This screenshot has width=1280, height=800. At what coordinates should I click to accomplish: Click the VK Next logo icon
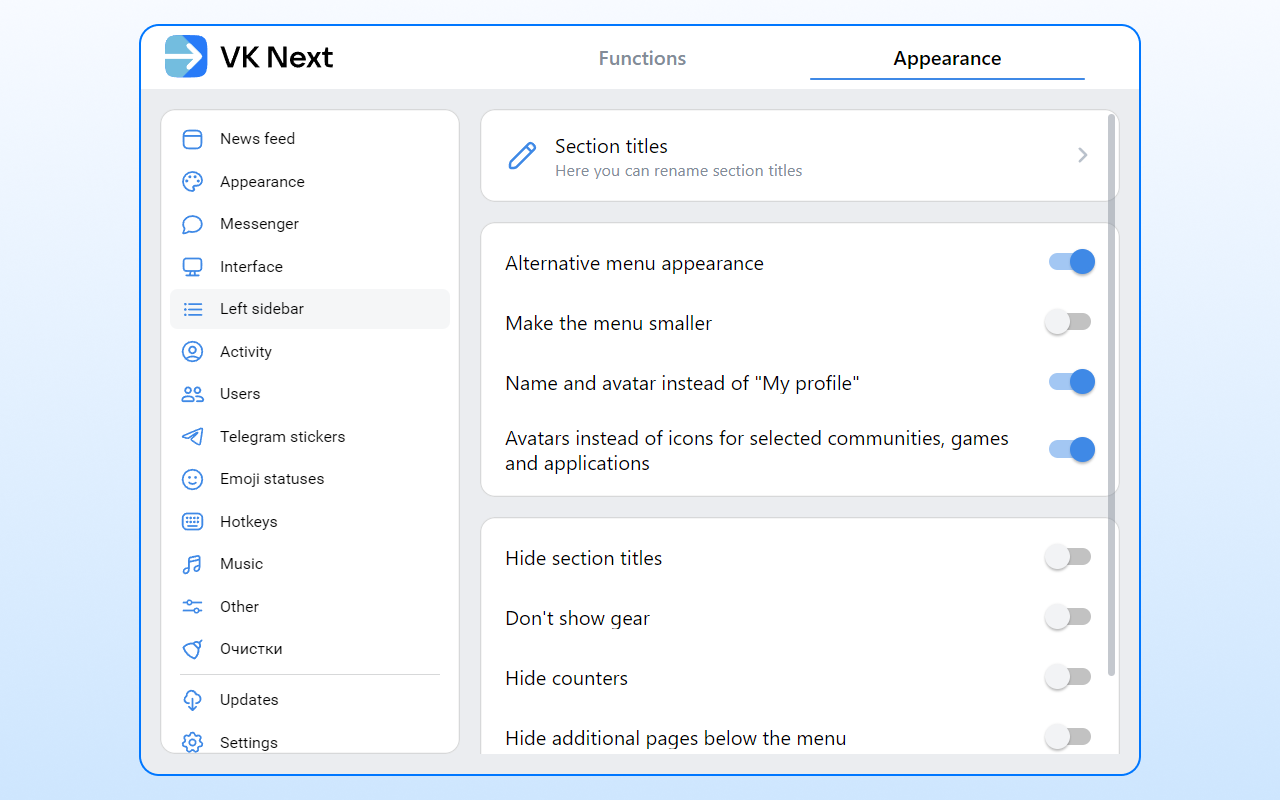(185, 57)
